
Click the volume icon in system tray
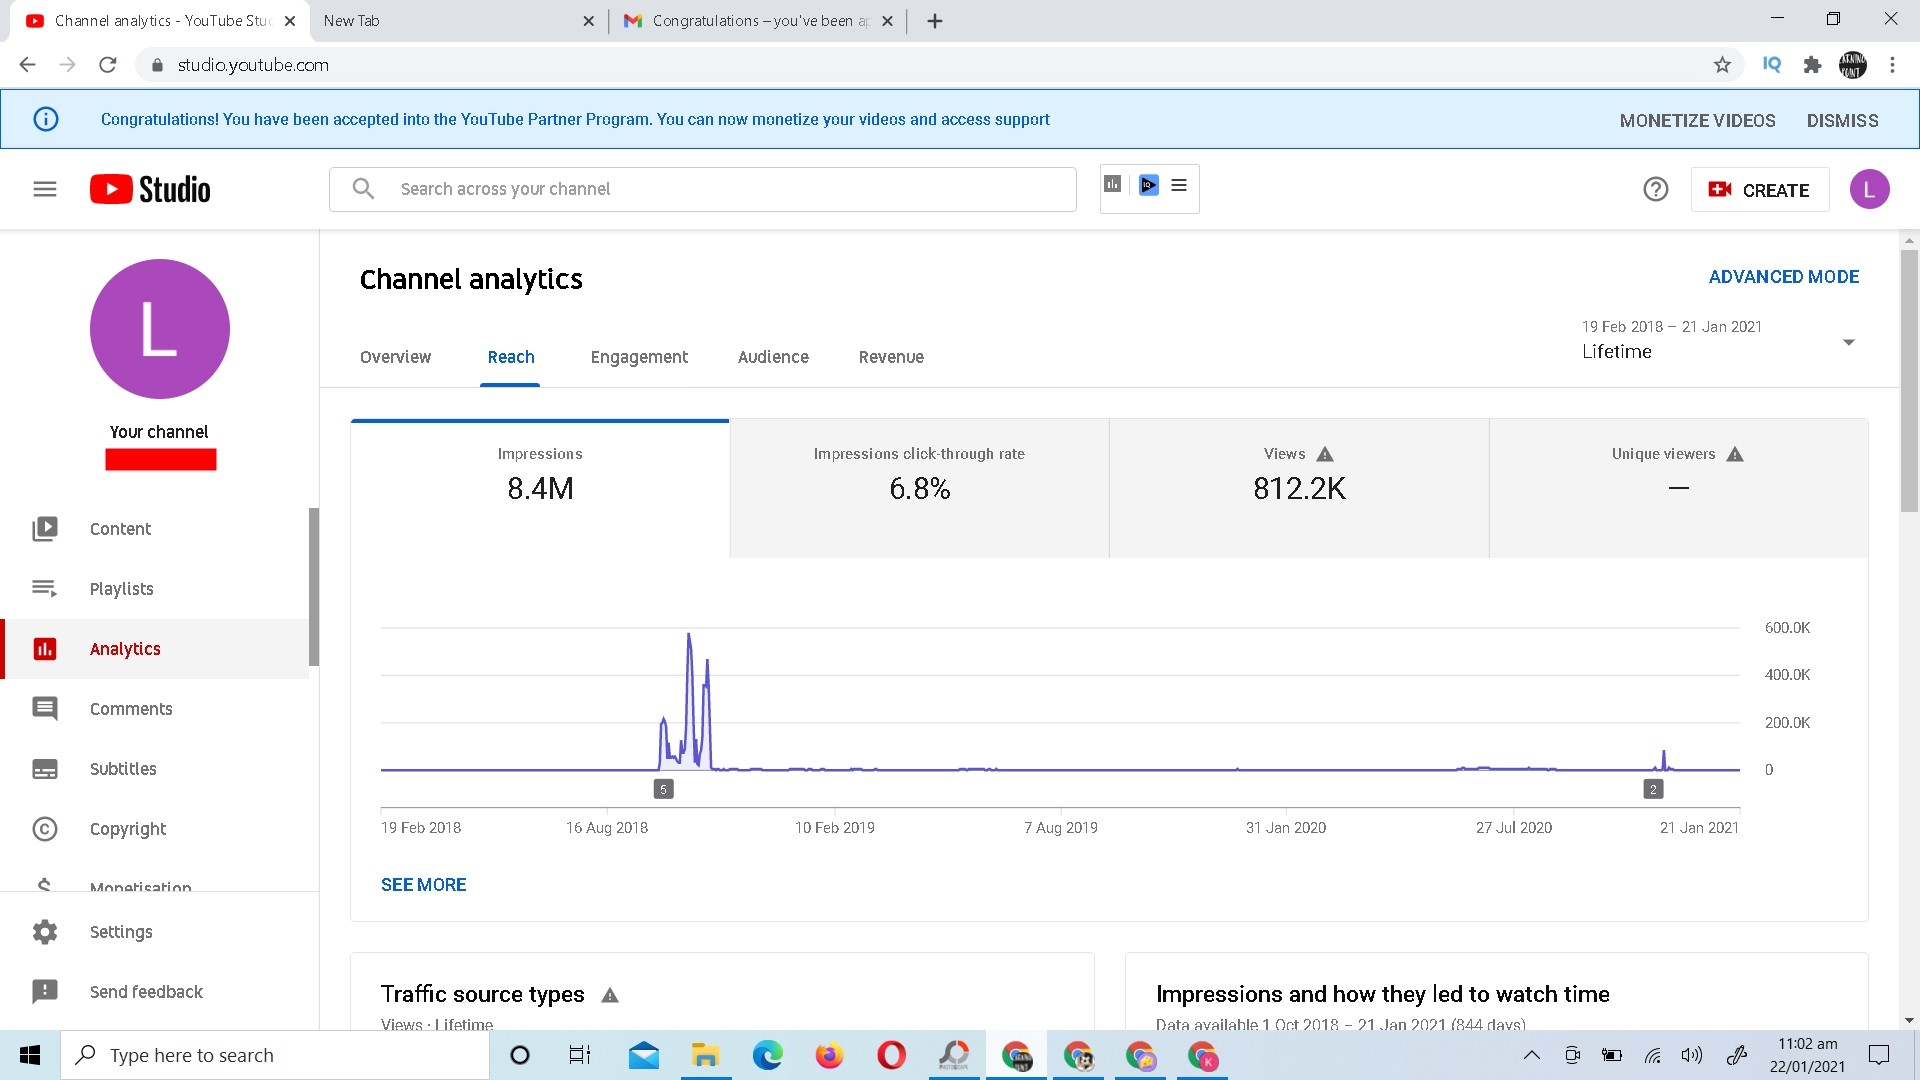[x=1691, y=1055]
